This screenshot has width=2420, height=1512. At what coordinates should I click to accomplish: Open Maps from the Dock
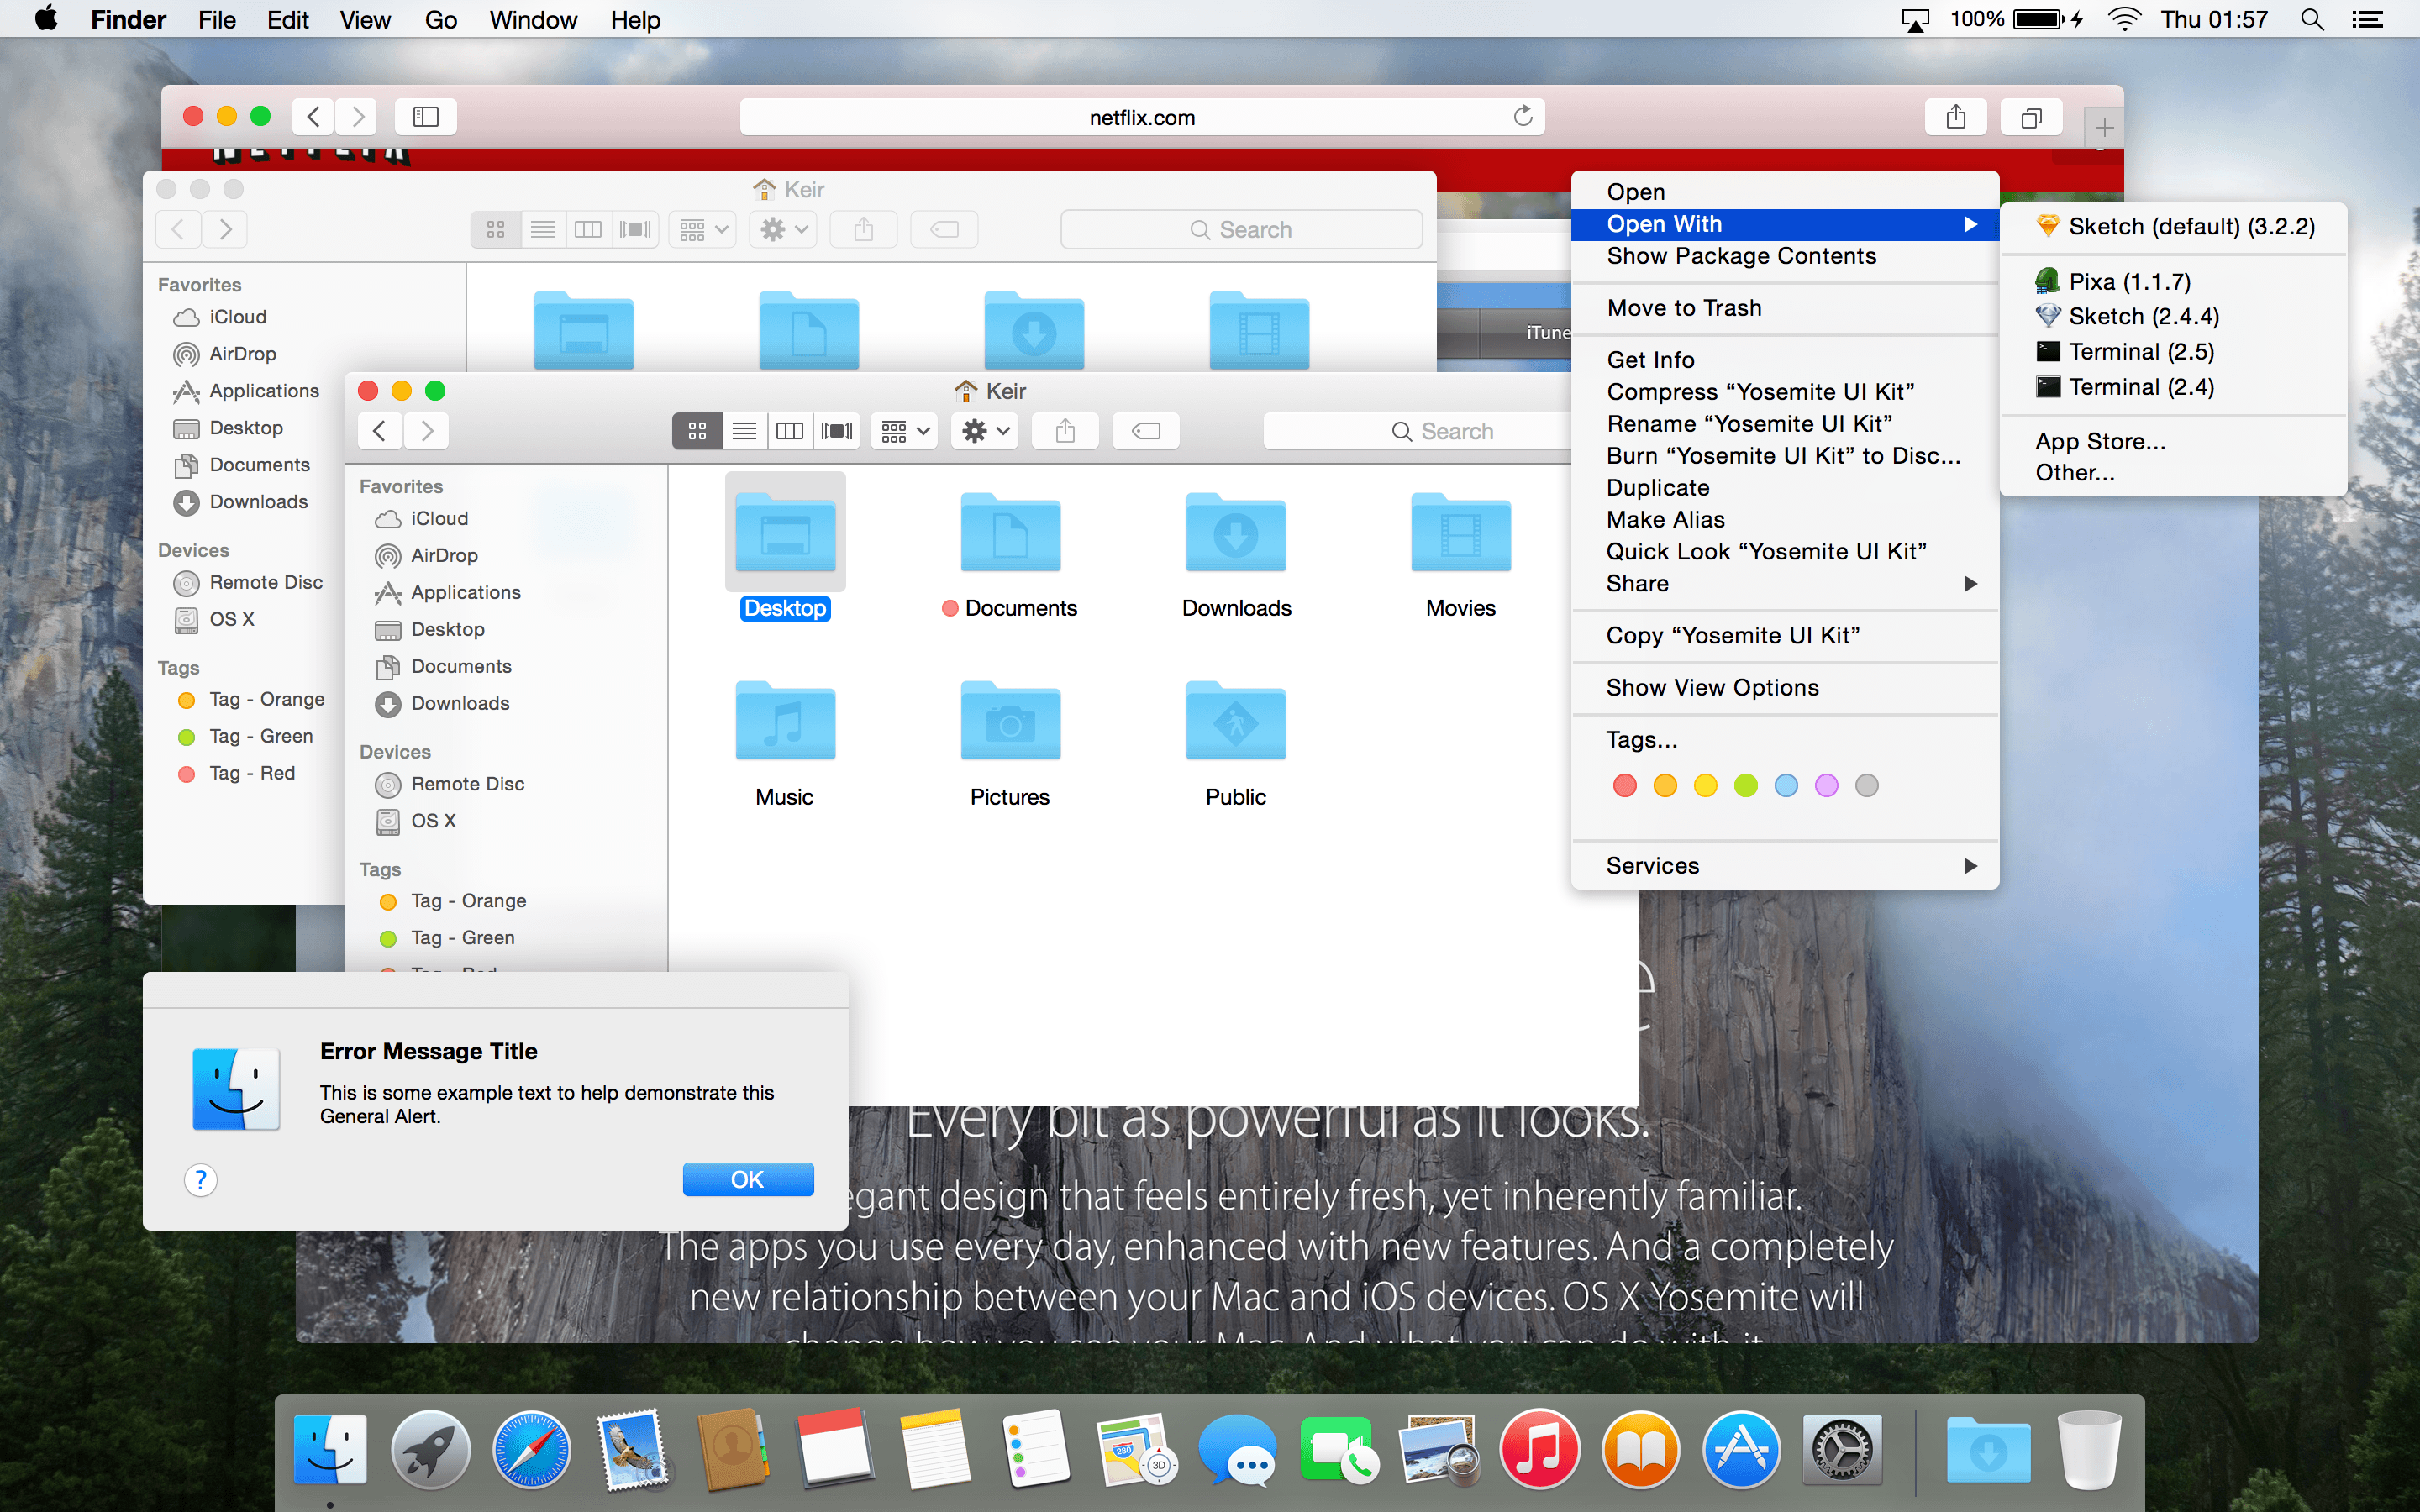(x=1137, y=1449)
